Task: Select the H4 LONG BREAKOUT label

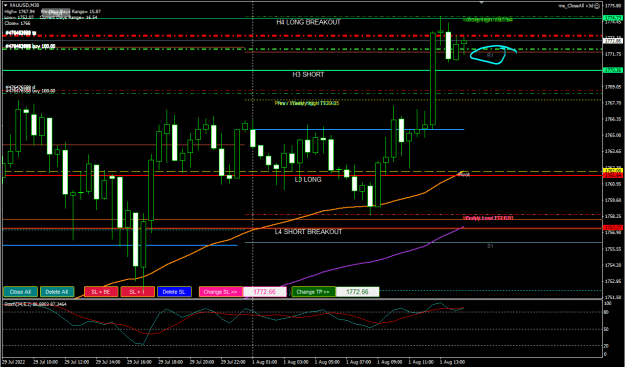Action: [x=309, y=22]
